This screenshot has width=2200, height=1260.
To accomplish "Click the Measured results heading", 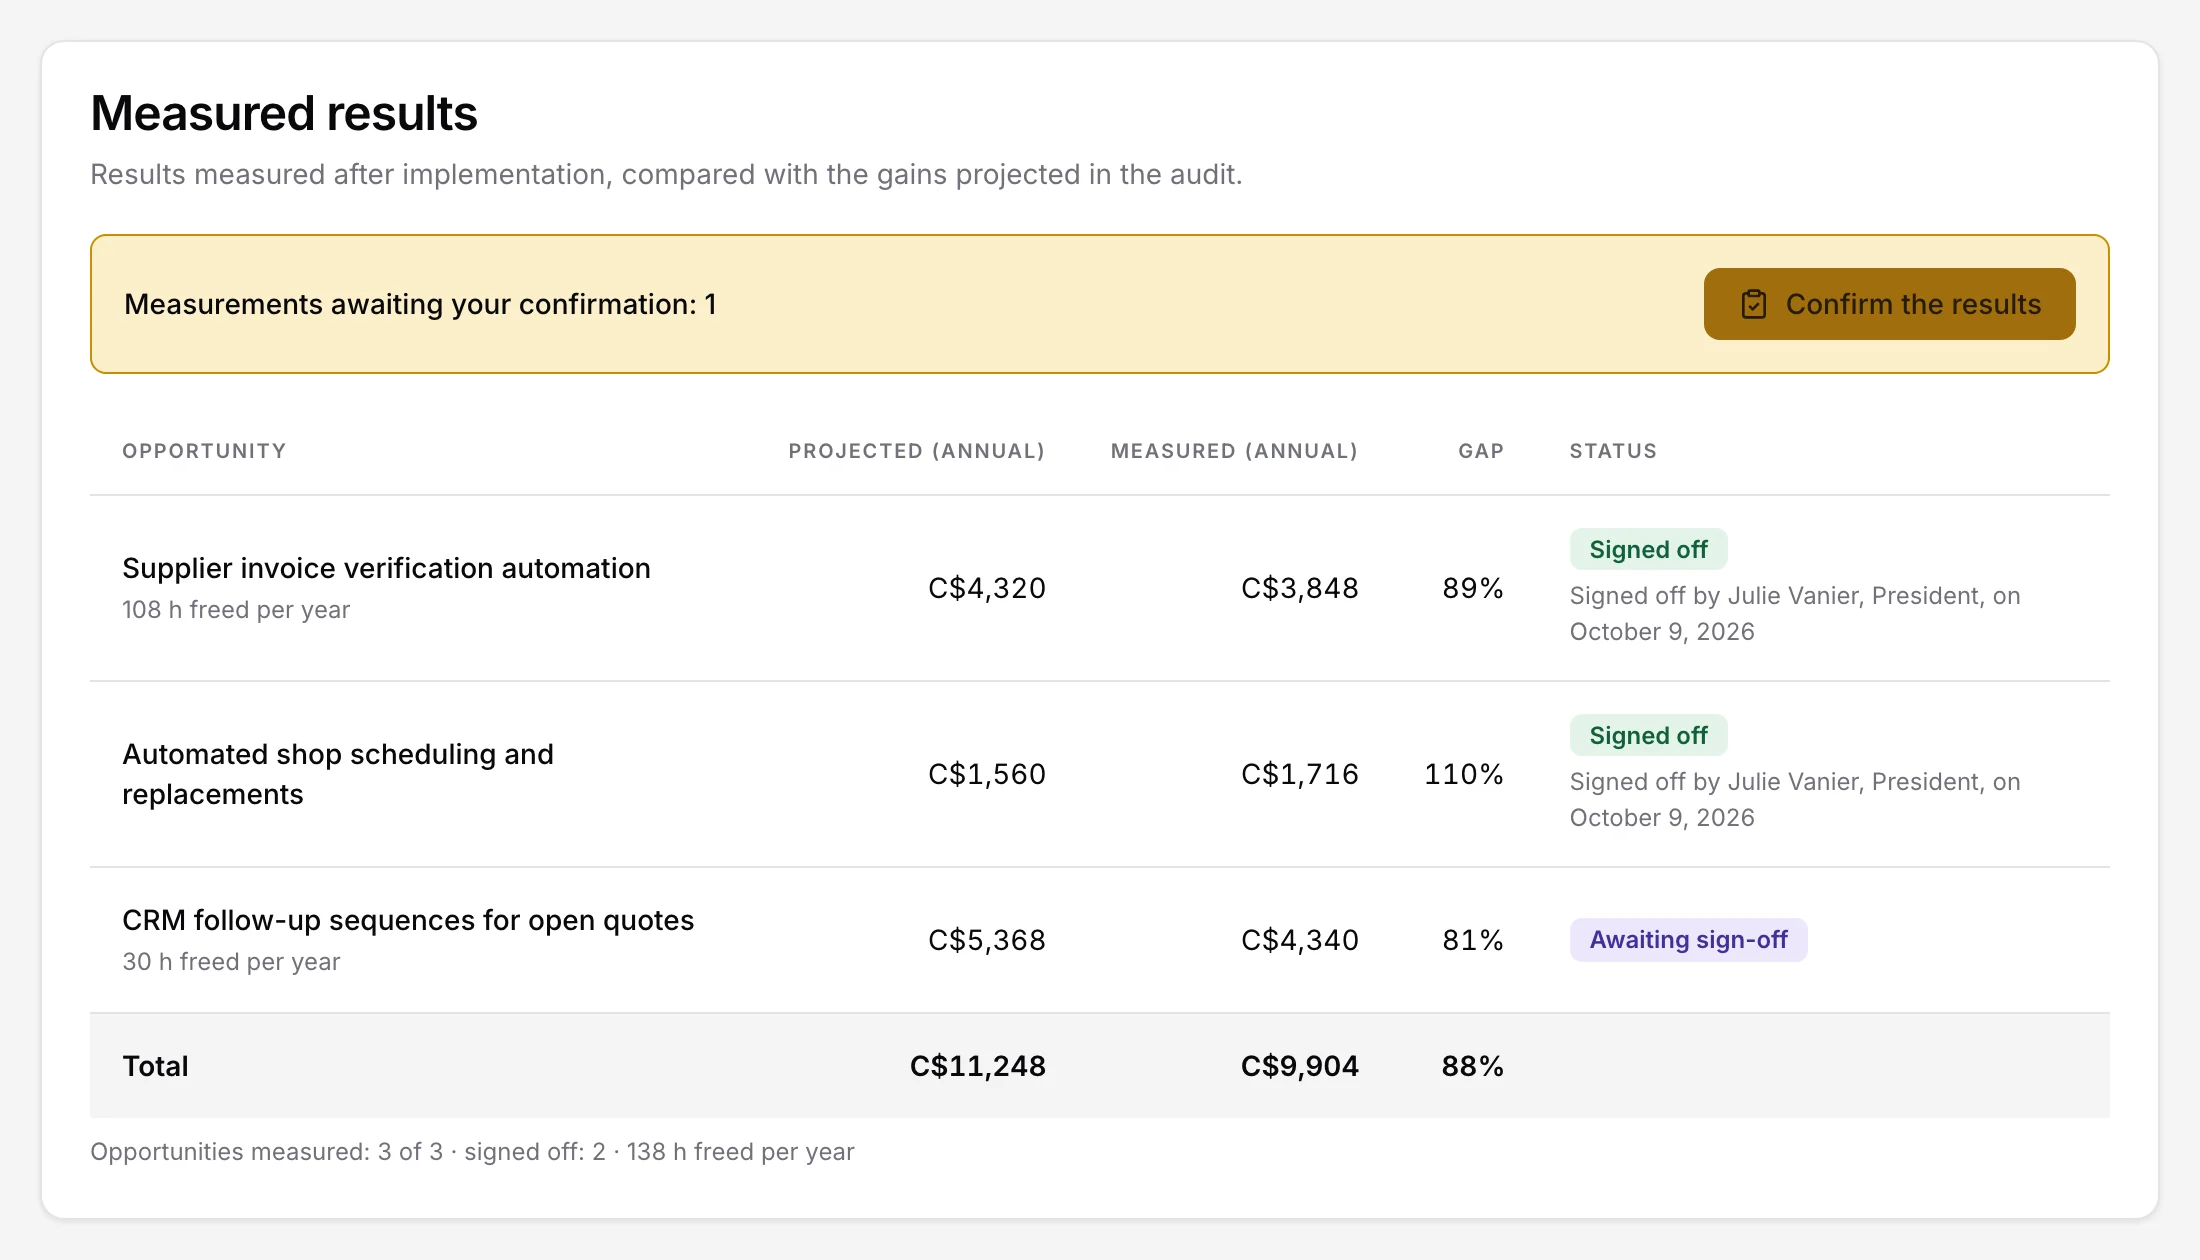I will coord(284,113).
